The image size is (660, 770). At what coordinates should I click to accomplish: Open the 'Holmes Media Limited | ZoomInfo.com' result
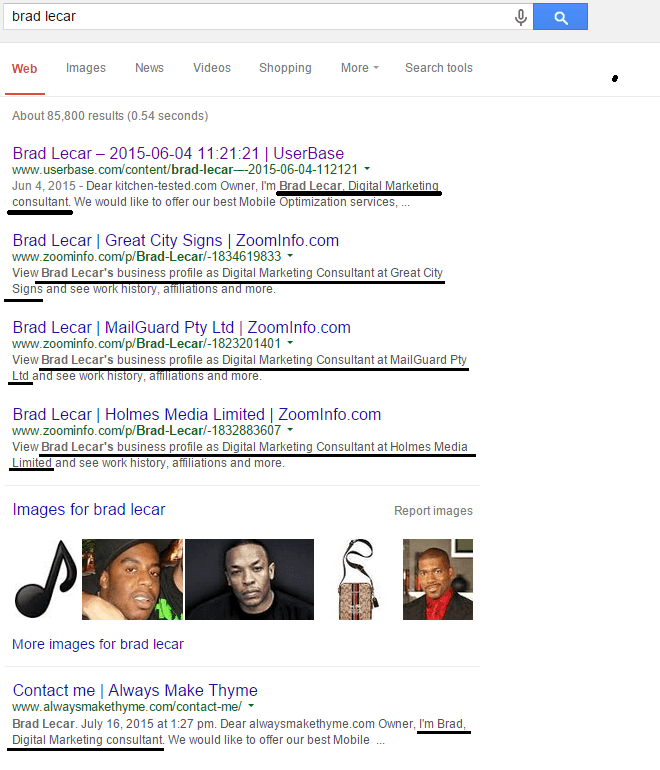pos(197,414)
